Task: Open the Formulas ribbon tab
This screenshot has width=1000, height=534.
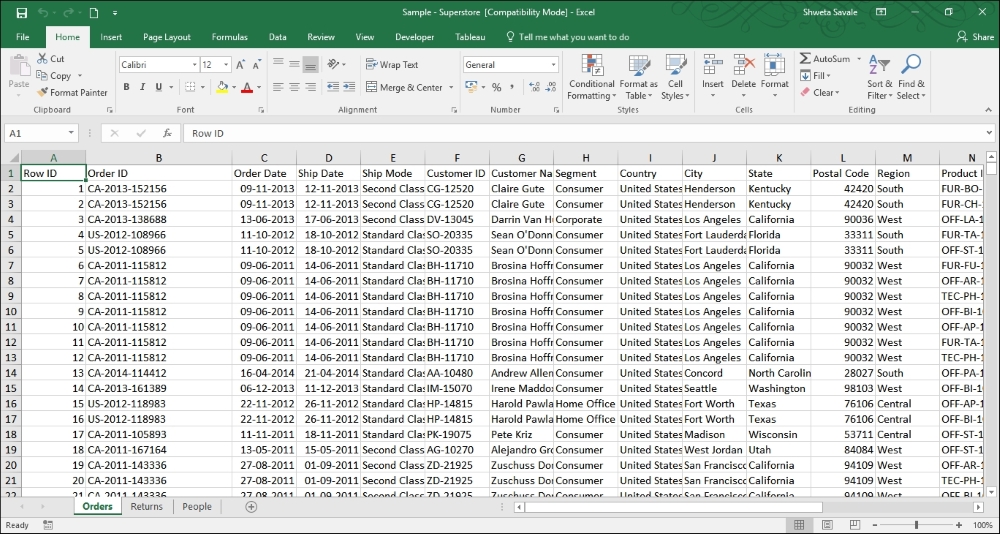Action: (x=230, y=37)
